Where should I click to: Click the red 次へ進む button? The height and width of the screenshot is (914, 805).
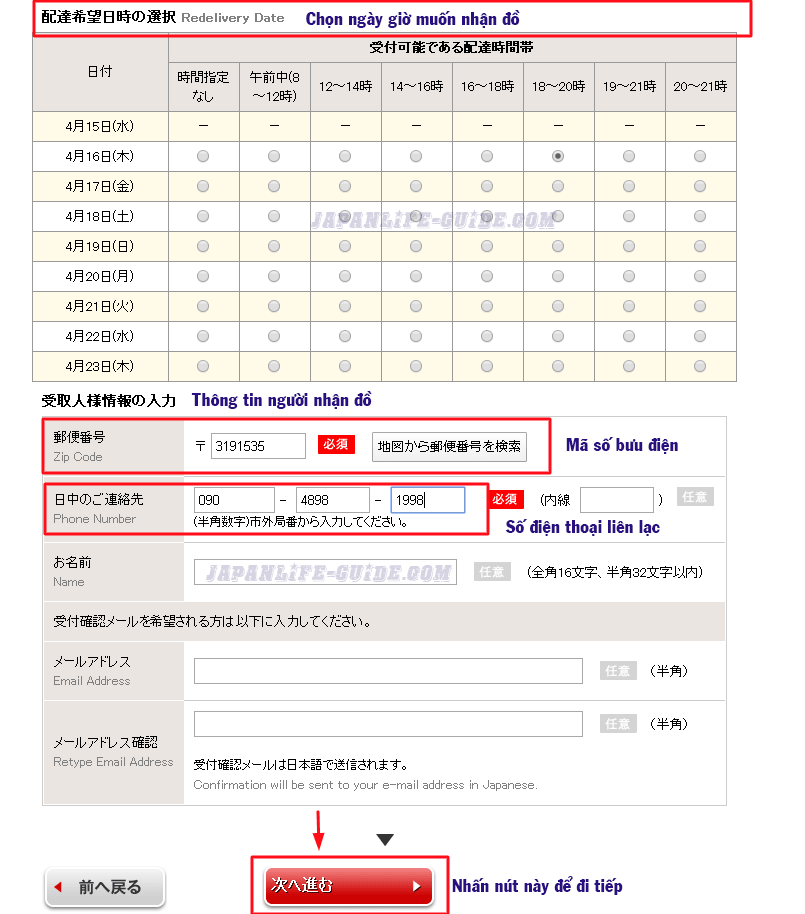tap(348, 886)
